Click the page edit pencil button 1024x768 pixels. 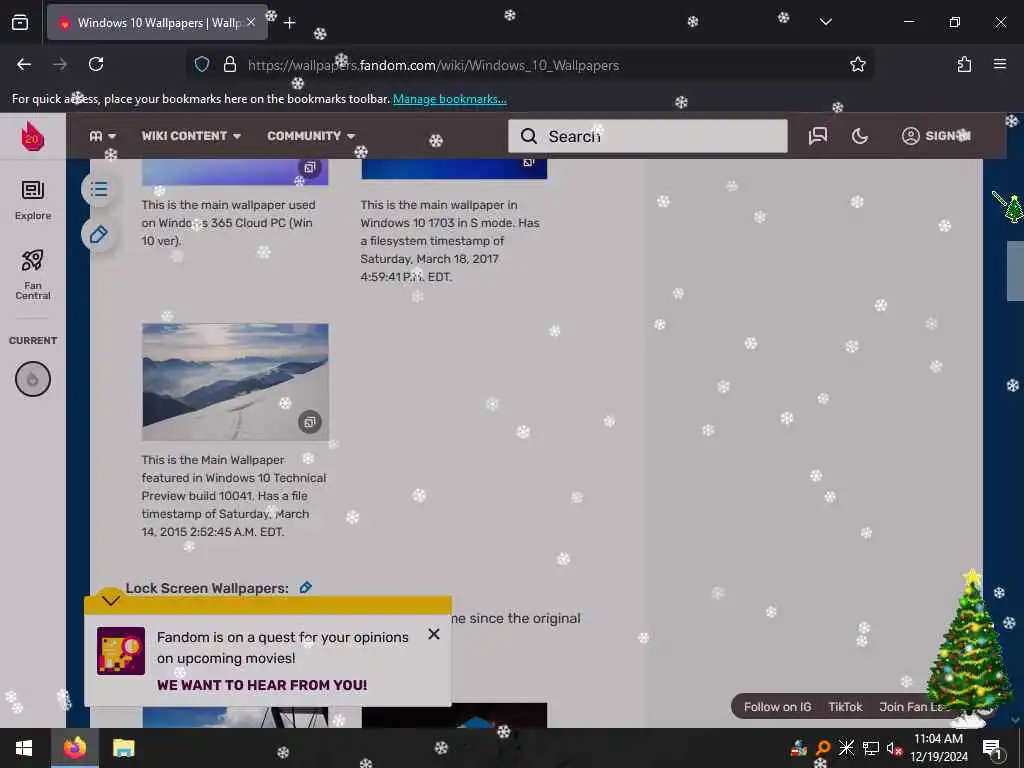click(x=99, y=234)
